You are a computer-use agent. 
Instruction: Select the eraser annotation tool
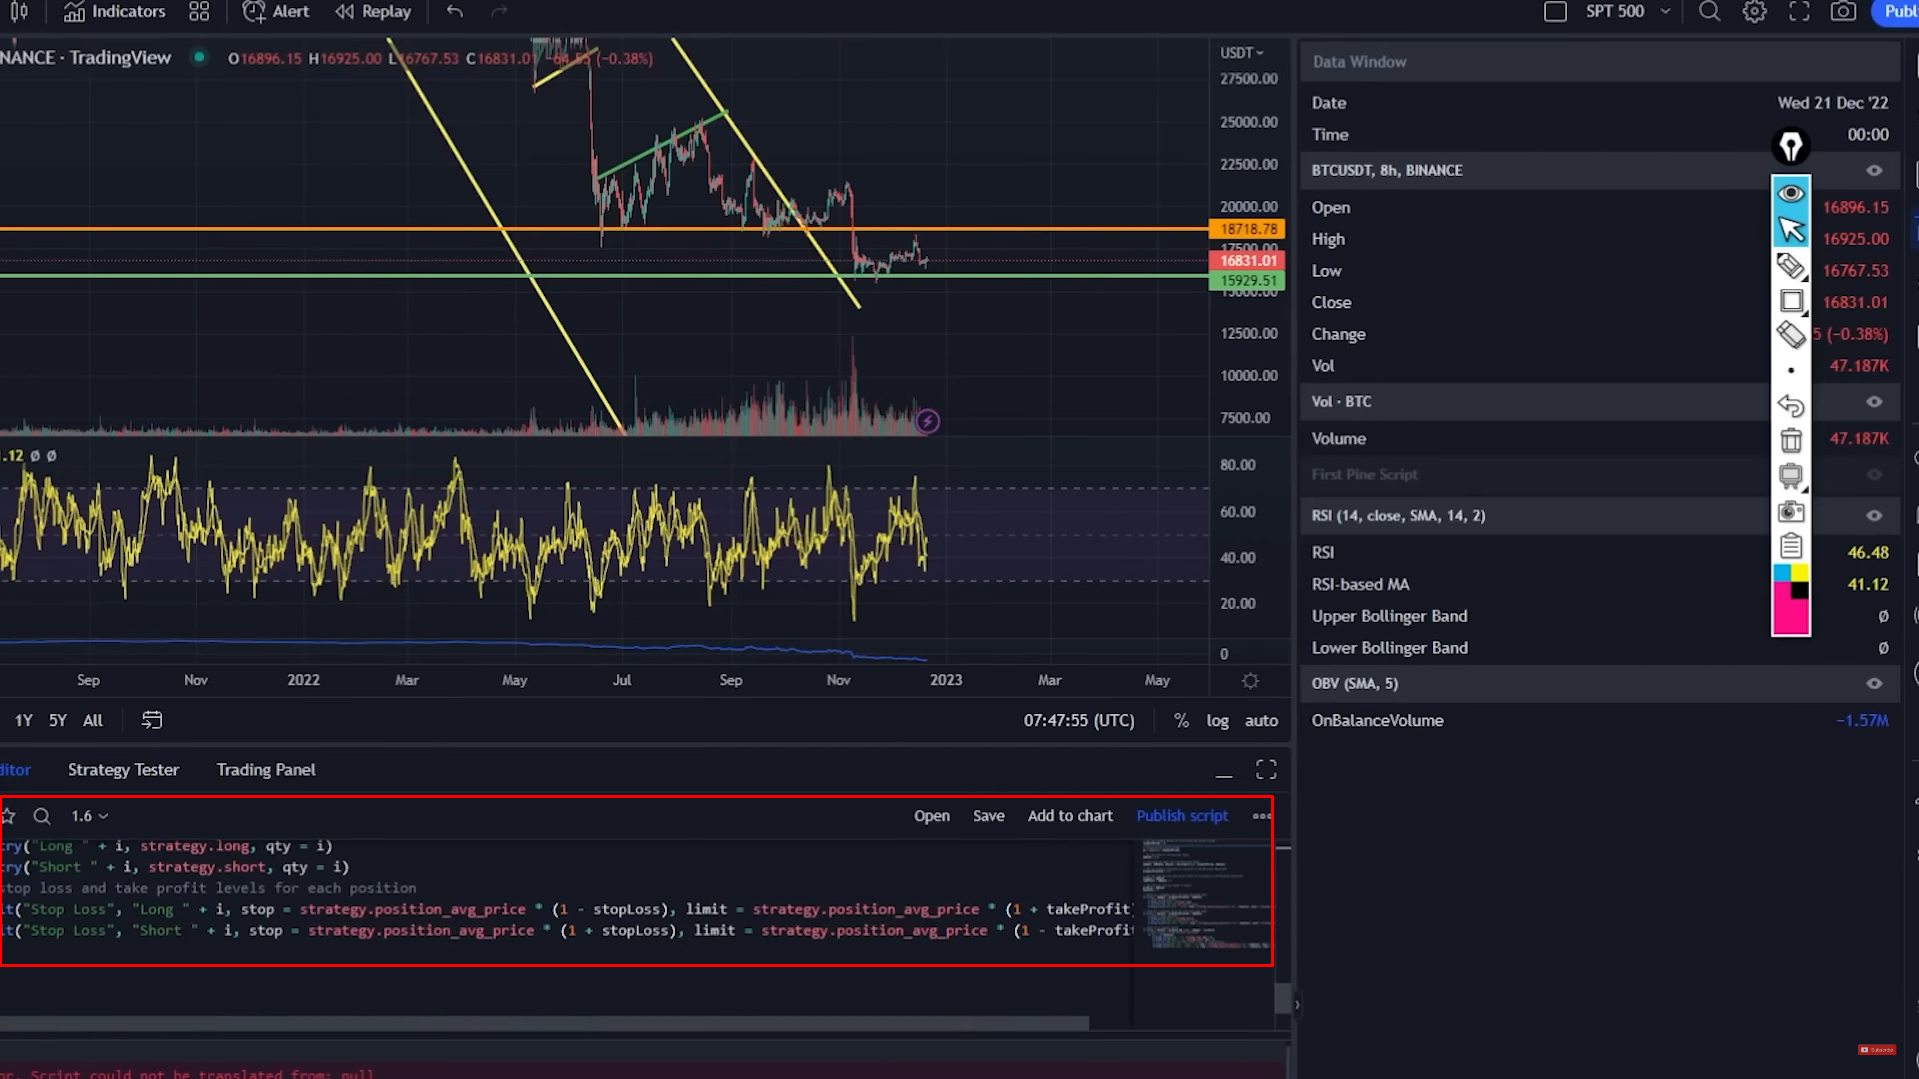coord(1790,335)
